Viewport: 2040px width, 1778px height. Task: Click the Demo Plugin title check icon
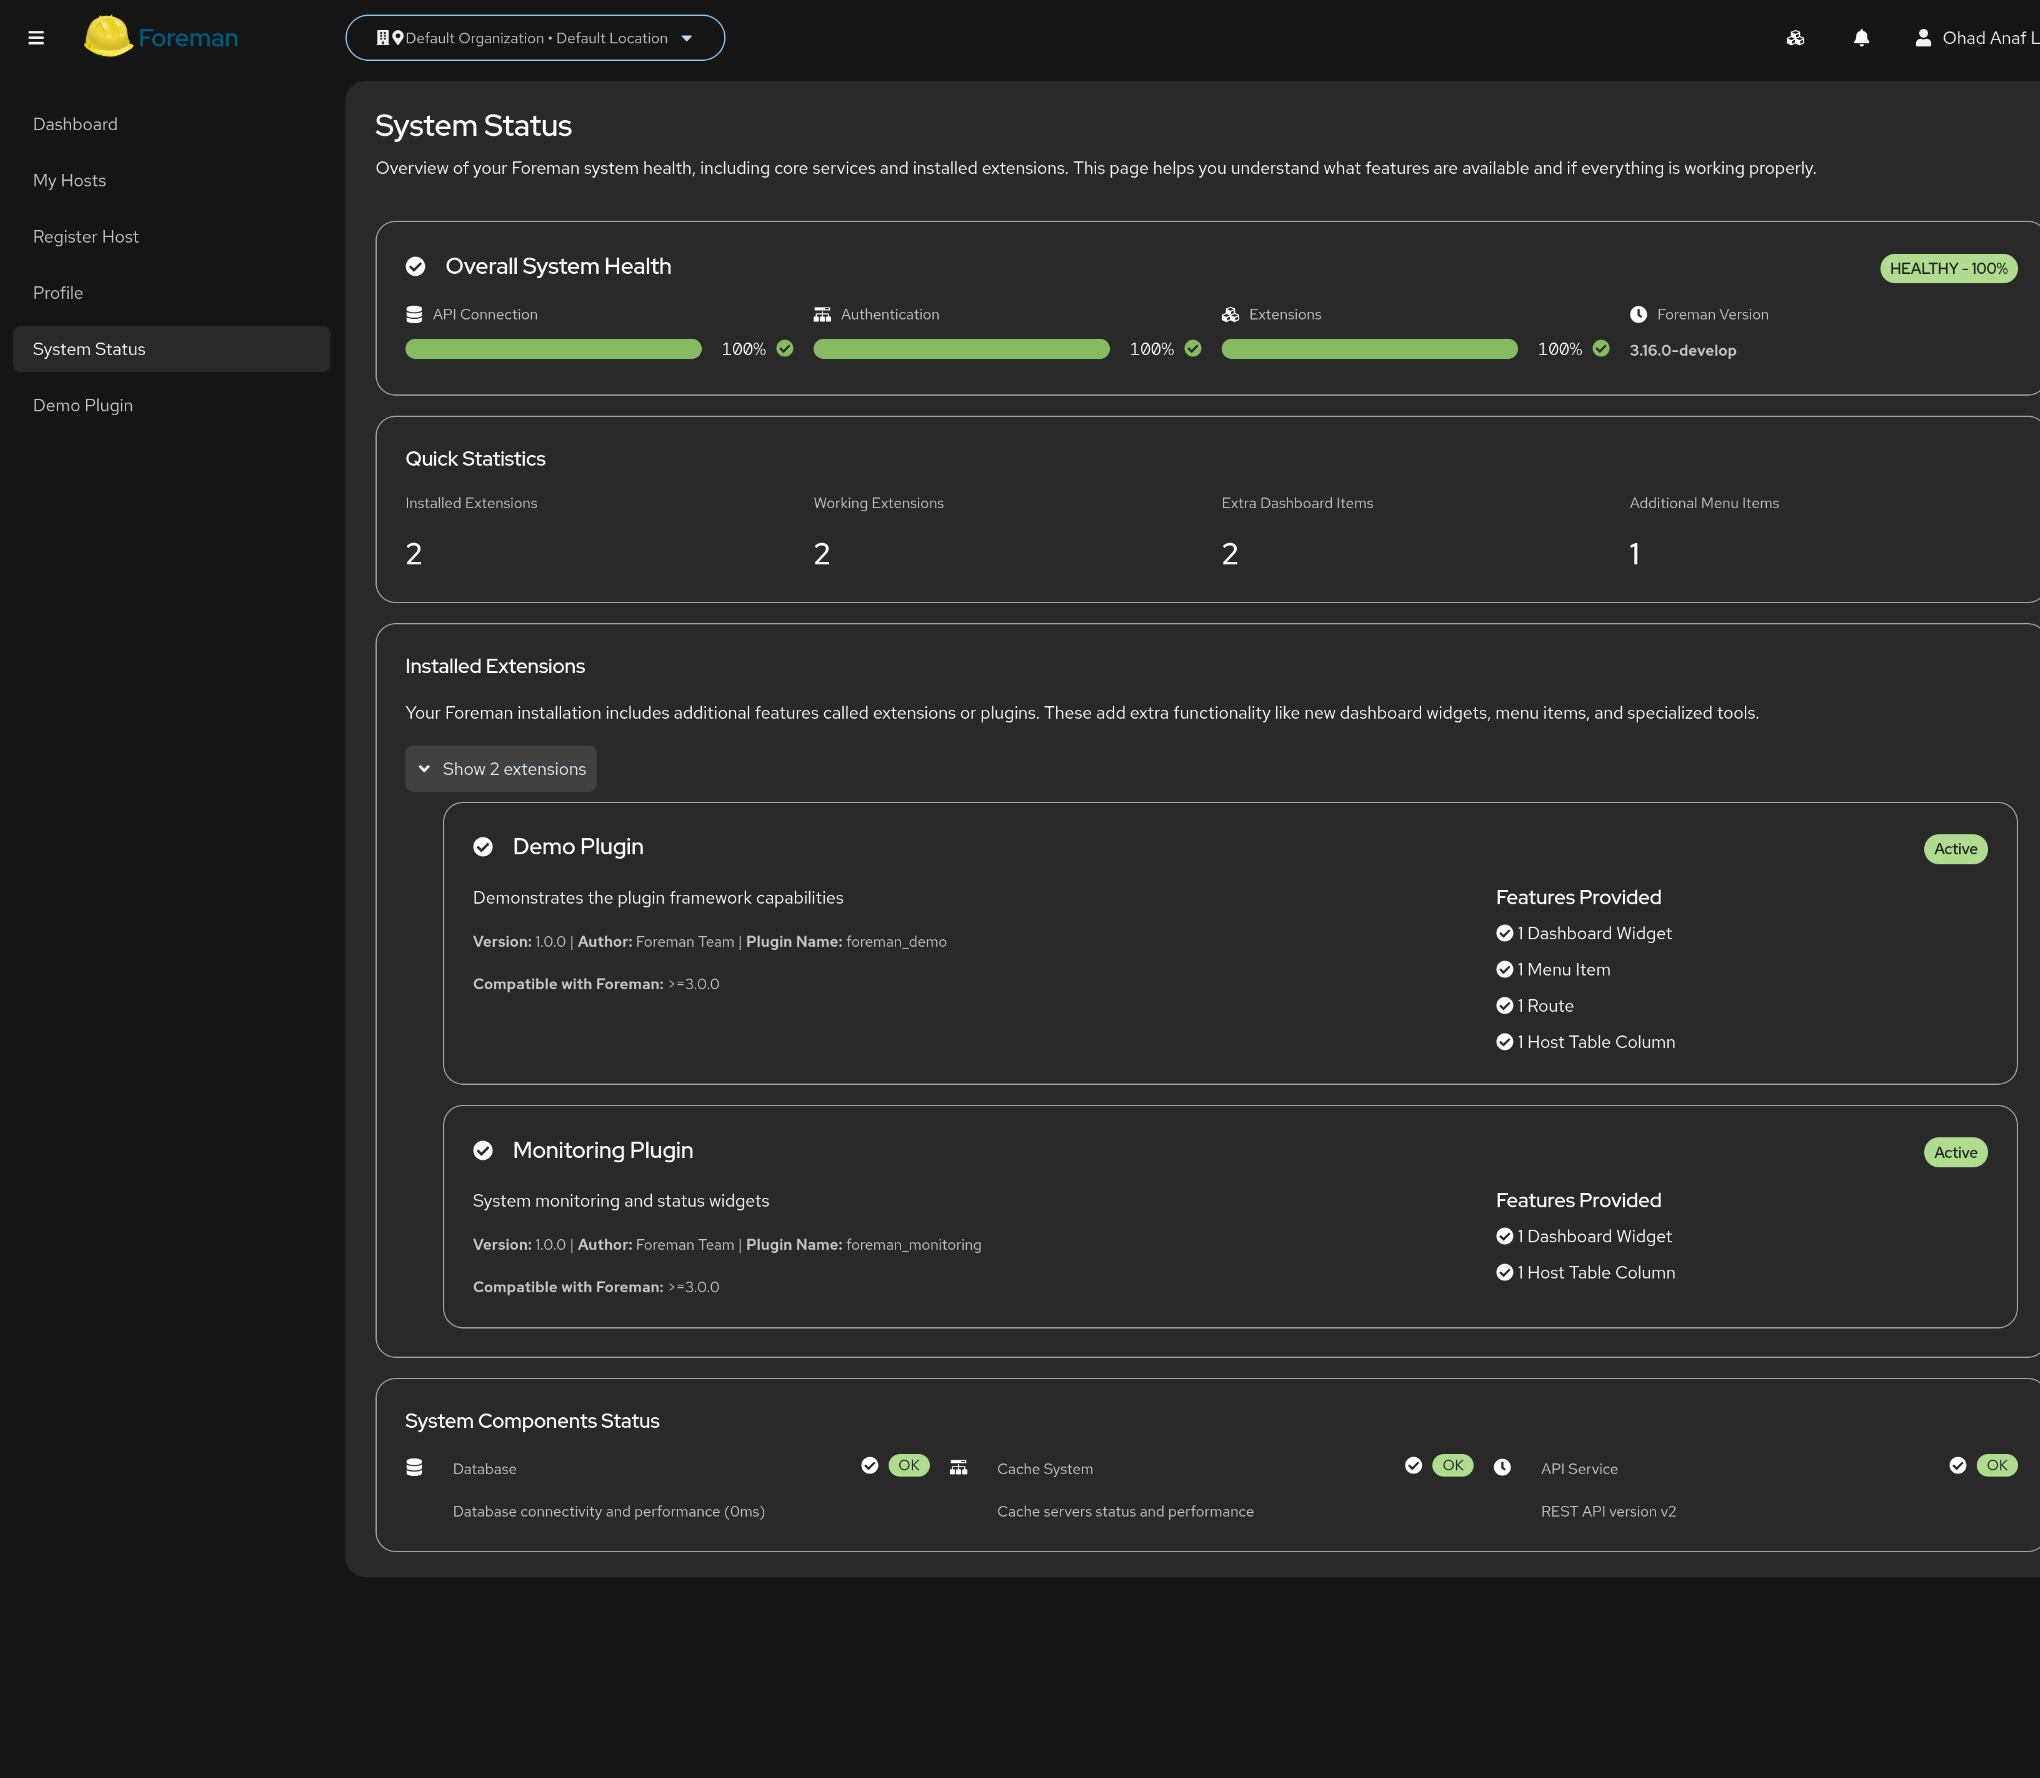click(x=483, y=847)
